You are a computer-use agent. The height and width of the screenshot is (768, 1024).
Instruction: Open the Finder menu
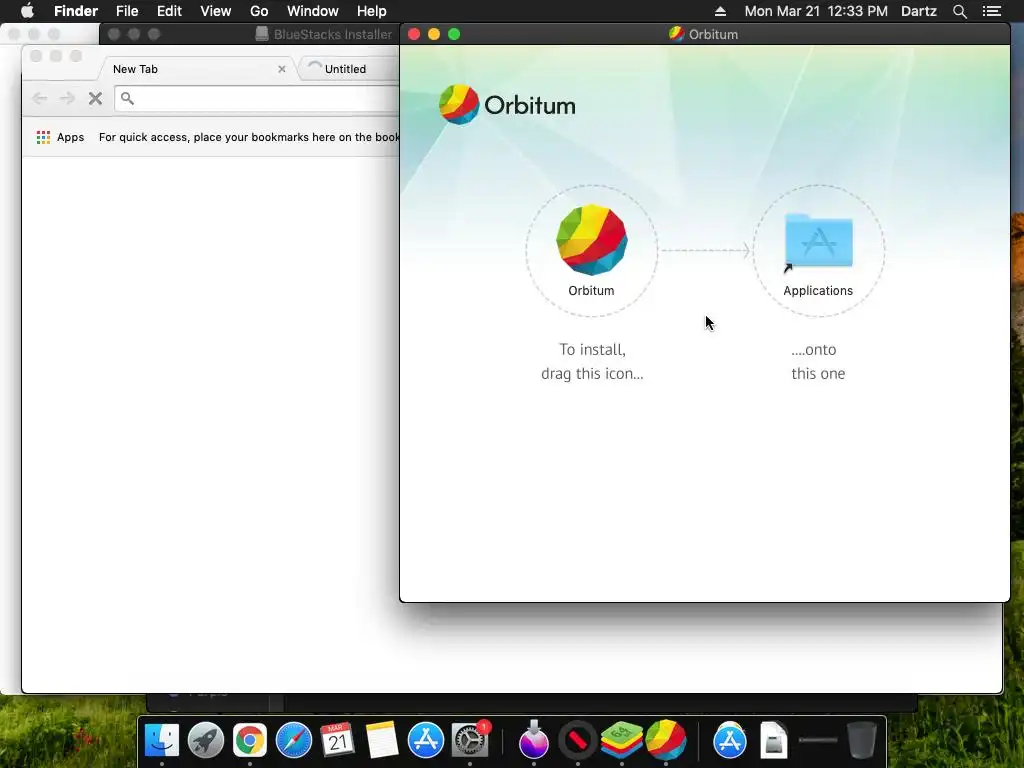point(76,11)
